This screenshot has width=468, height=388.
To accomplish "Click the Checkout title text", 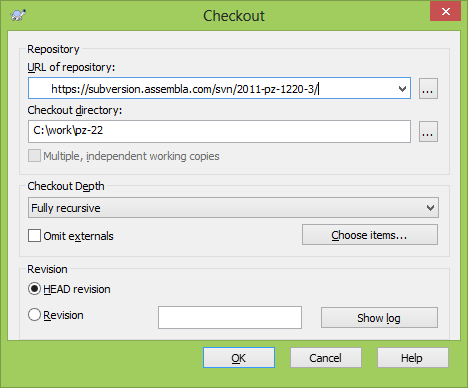I will 234,16.
